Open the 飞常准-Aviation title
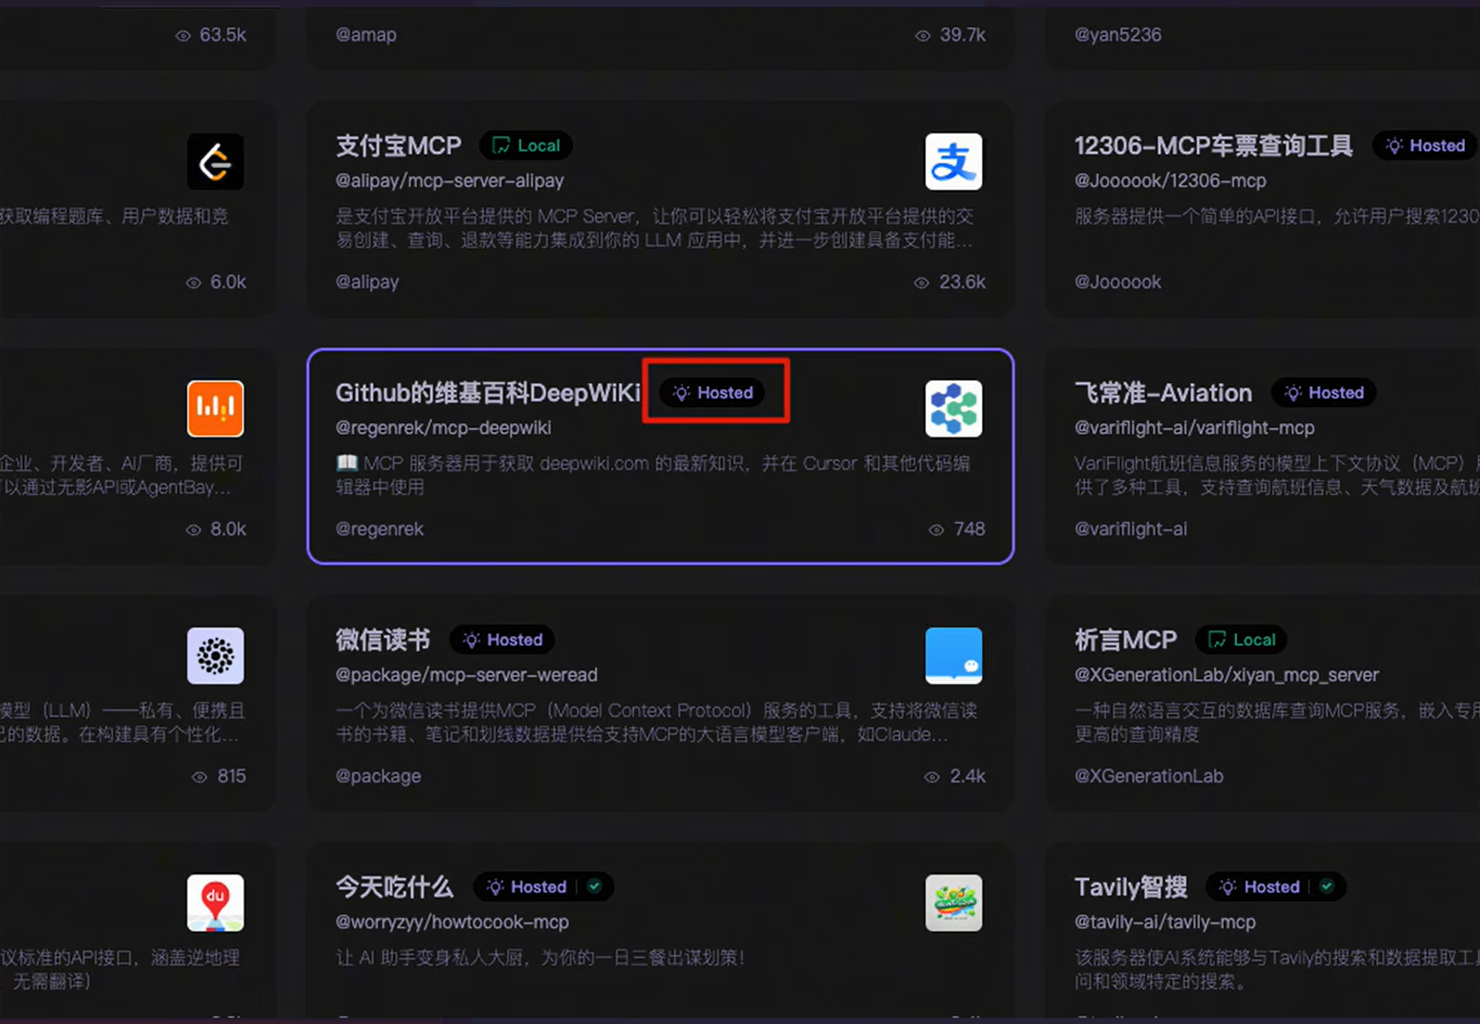 tap(1163, 393)
